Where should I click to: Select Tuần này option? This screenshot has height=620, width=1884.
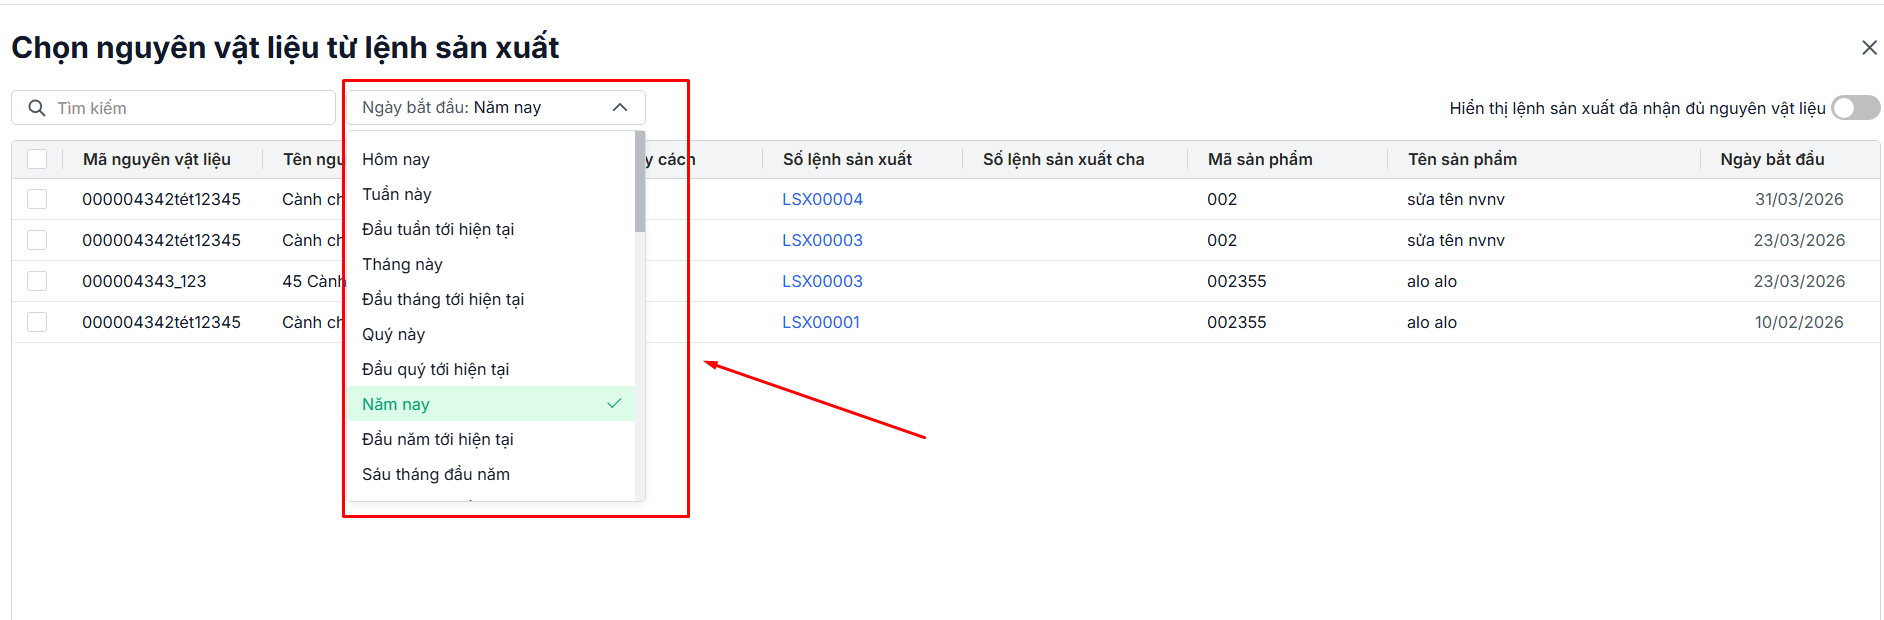pyautogui.click(x=491, y=194)
